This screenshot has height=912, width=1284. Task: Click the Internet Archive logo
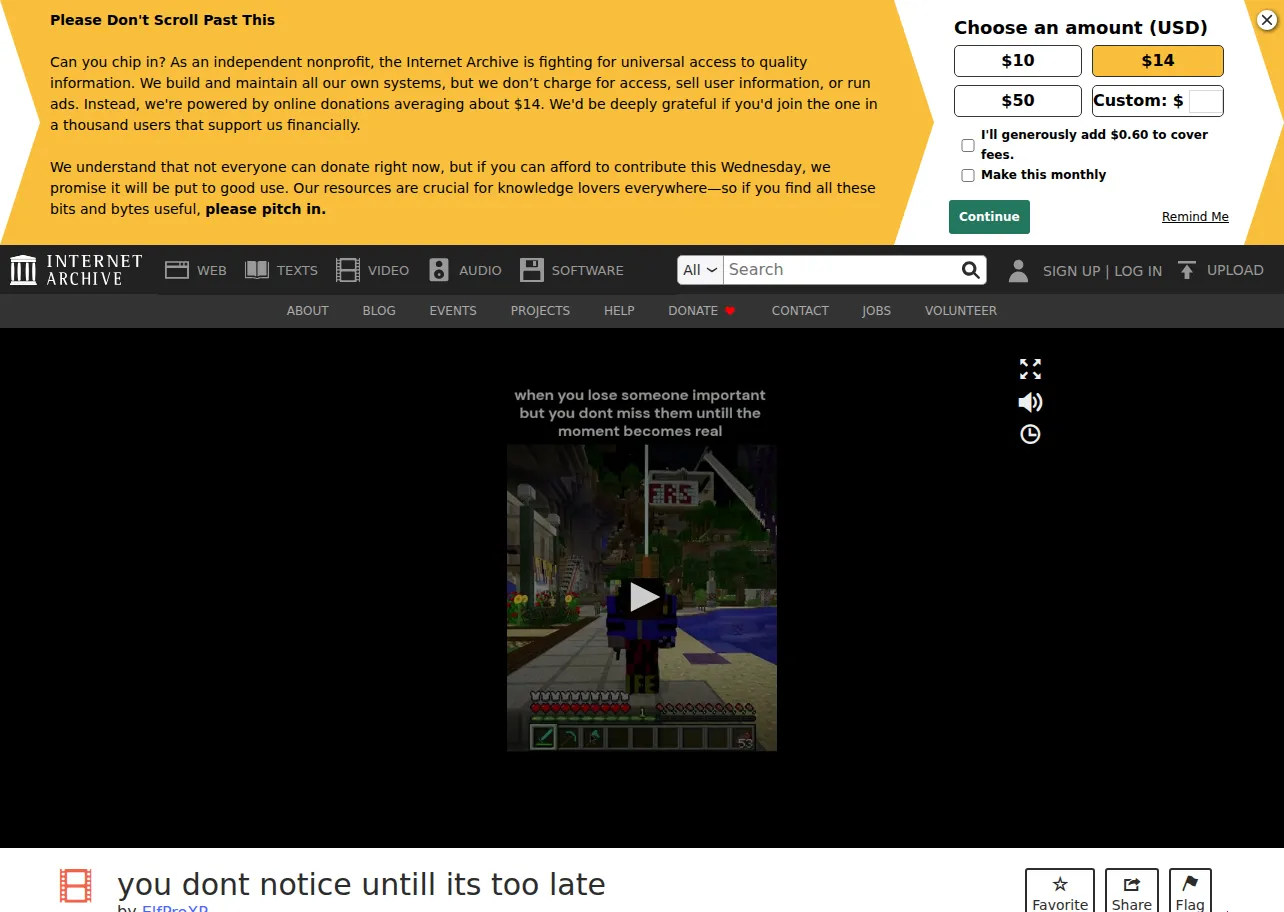(76, 270)
